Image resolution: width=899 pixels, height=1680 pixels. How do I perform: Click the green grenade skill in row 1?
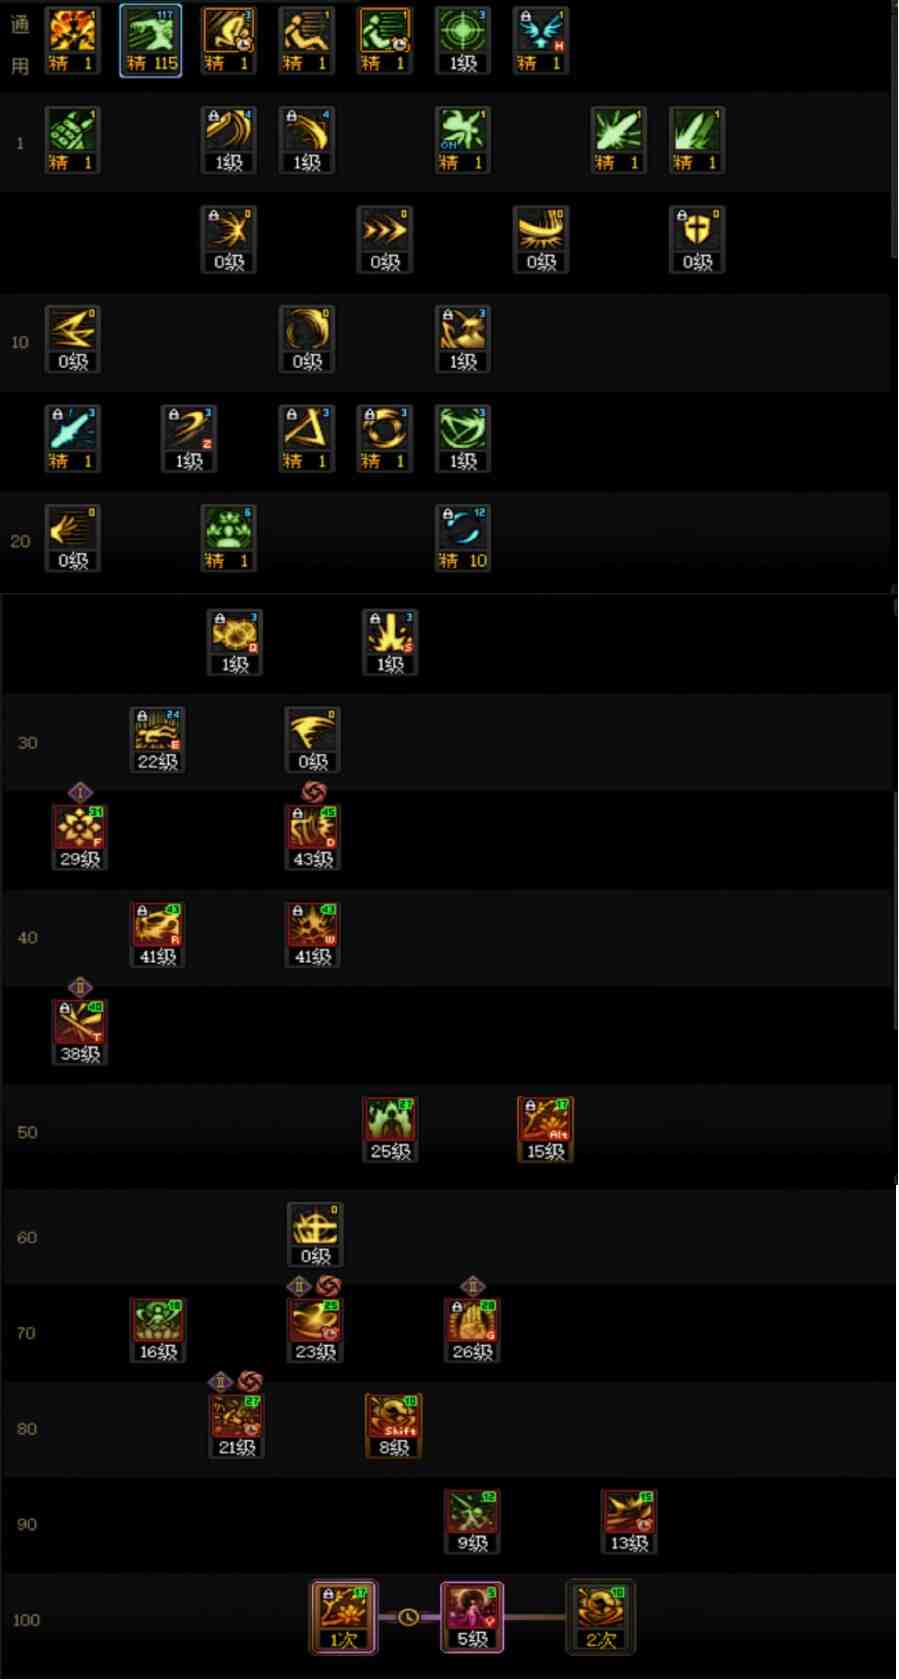pyautogui.click(x=72, y=140)
